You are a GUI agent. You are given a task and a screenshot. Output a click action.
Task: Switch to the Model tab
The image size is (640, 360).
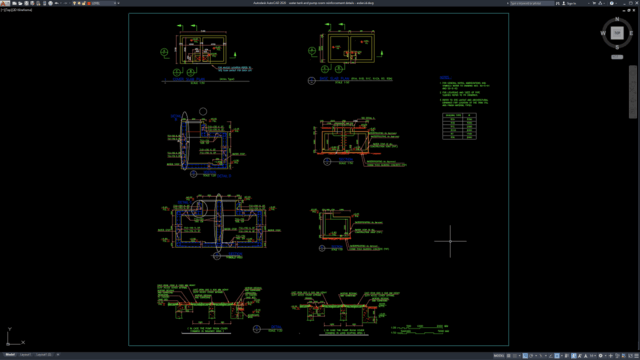pyautogui.click(x=10, y=355)
